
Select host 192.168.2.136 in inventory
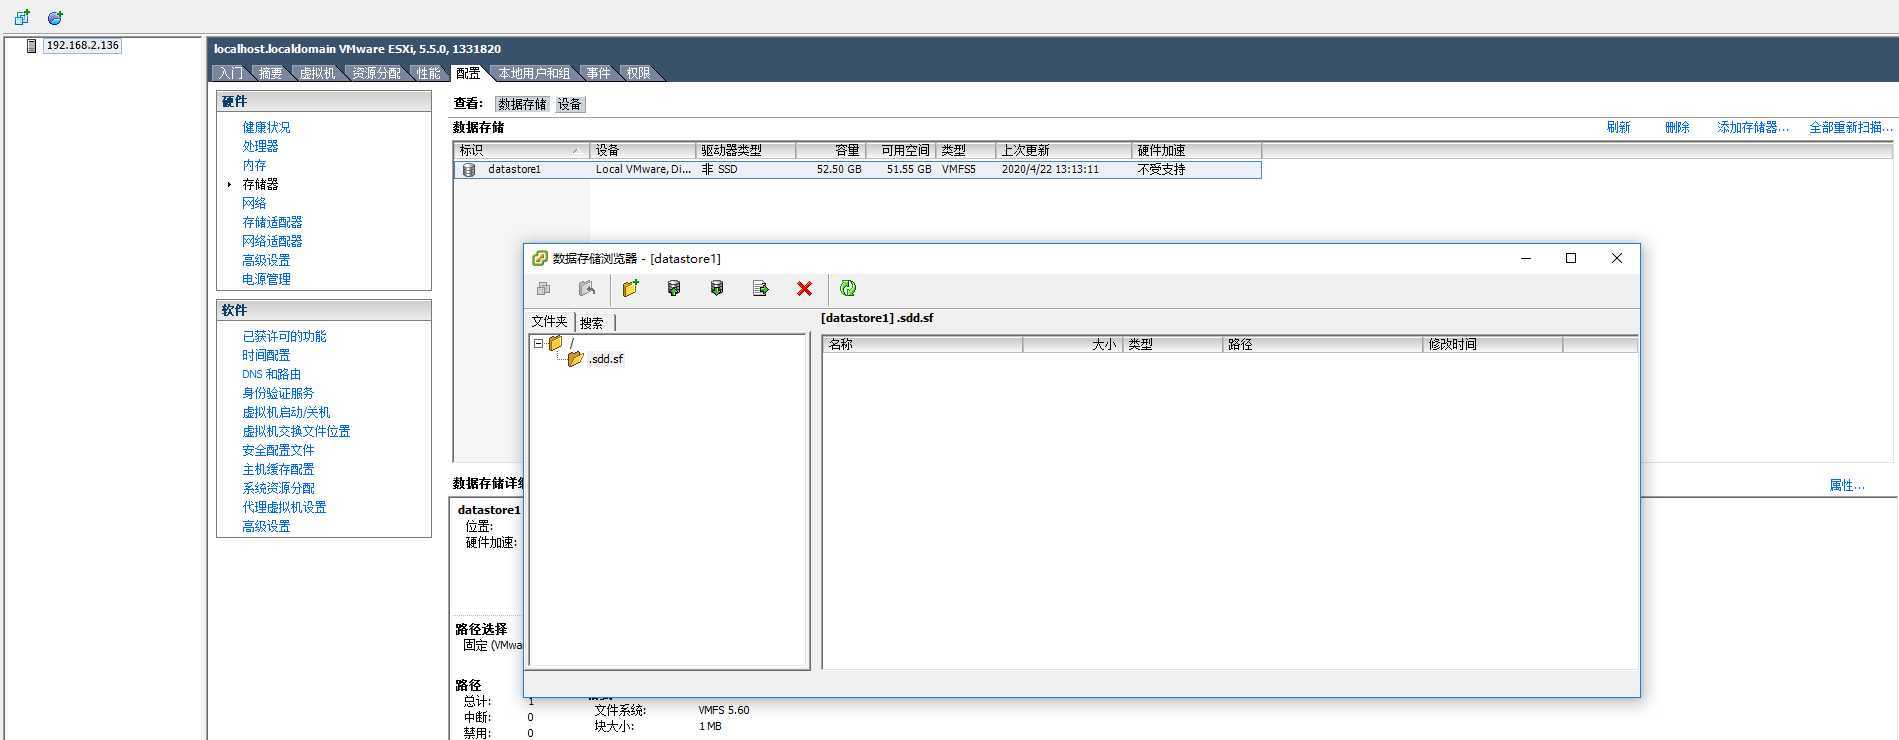(82, 46)
